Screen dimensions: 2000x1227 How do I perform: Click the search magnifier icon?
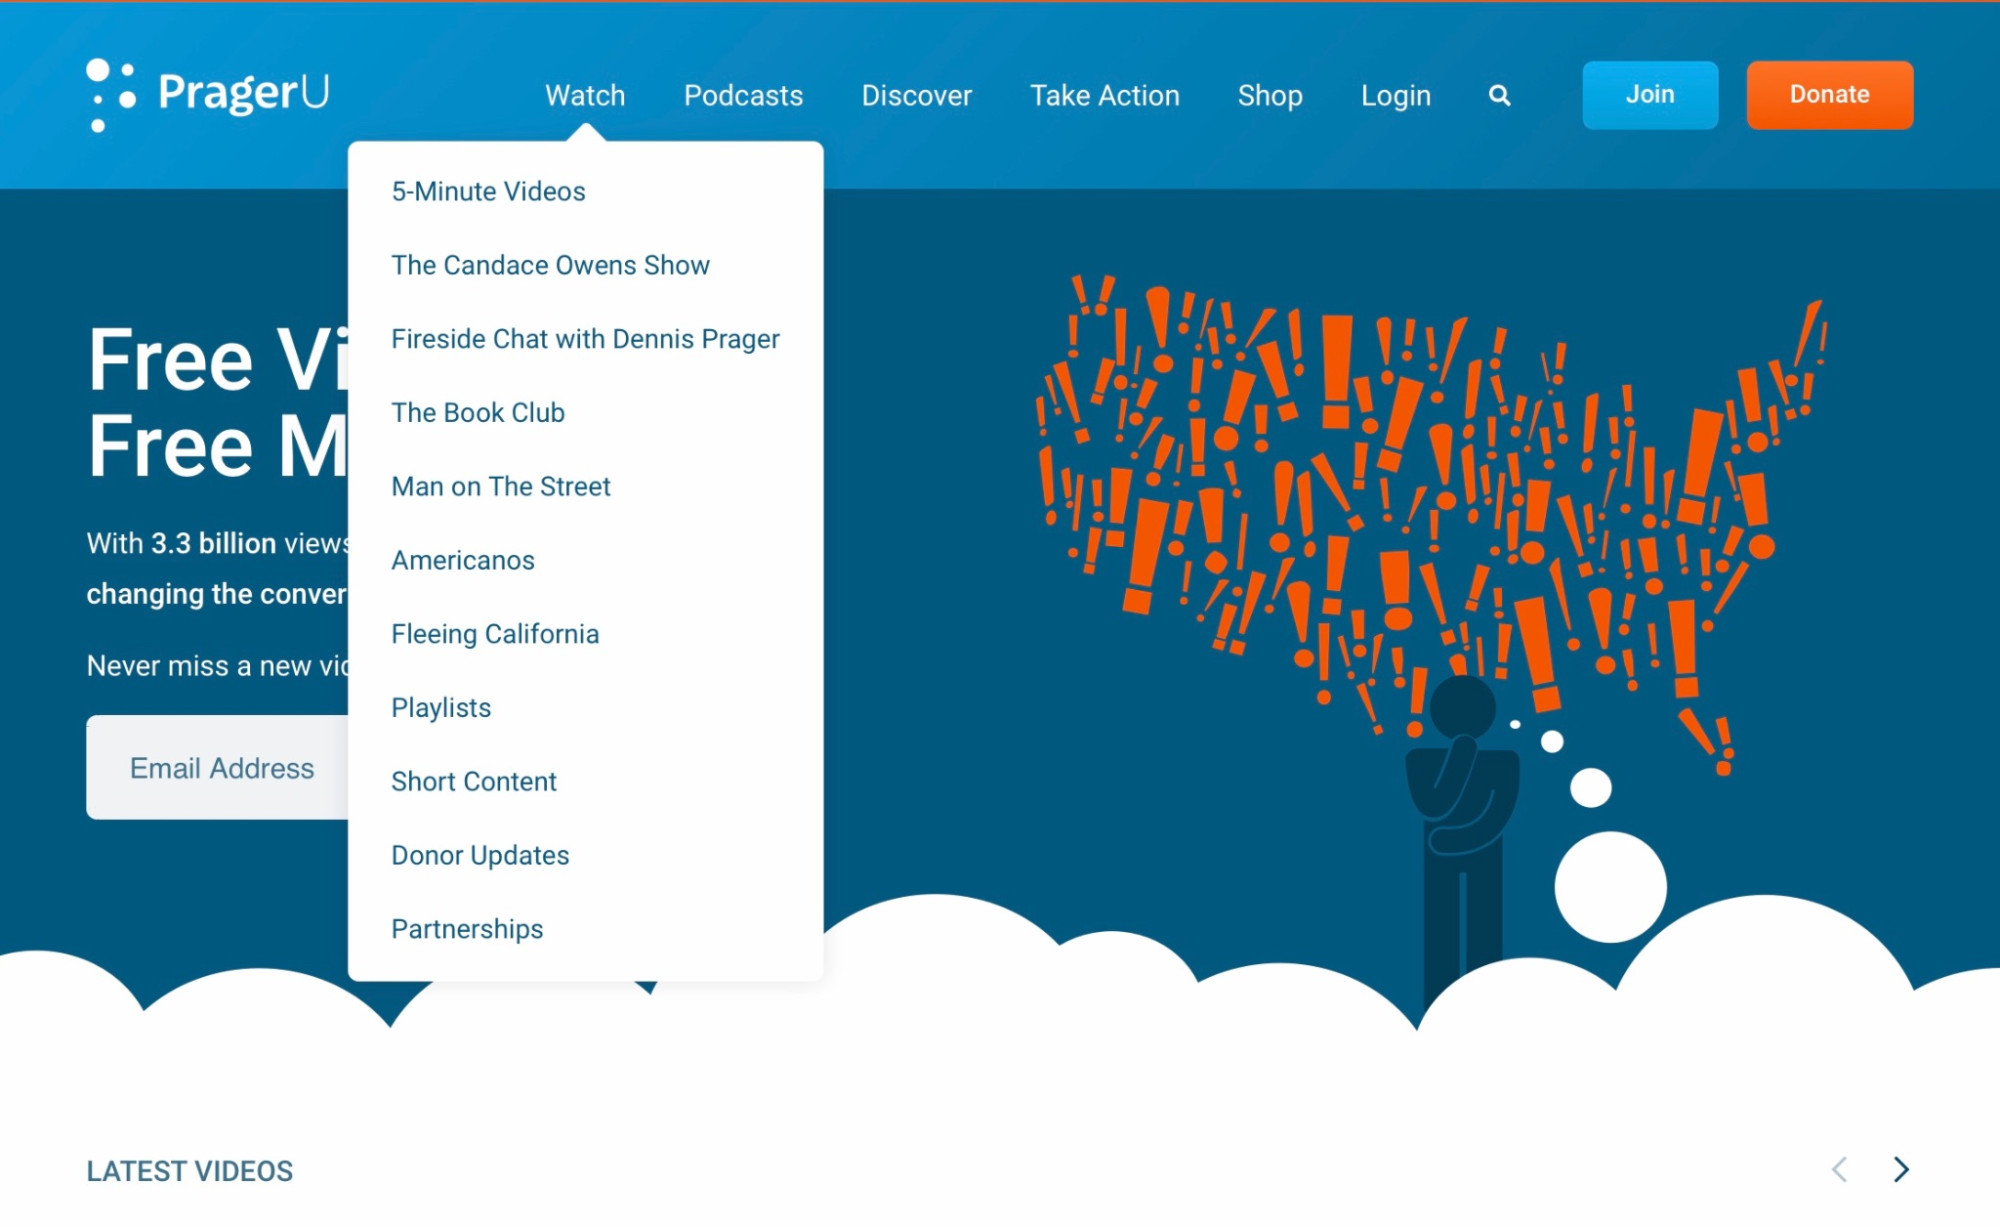pyautogui.click(x=1499, y=96)
